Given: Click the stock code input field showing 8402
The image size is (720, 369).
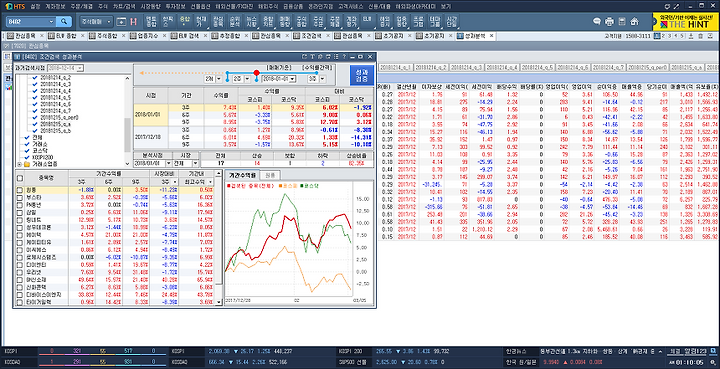Looking at the screenshot, I should [30, 22].
